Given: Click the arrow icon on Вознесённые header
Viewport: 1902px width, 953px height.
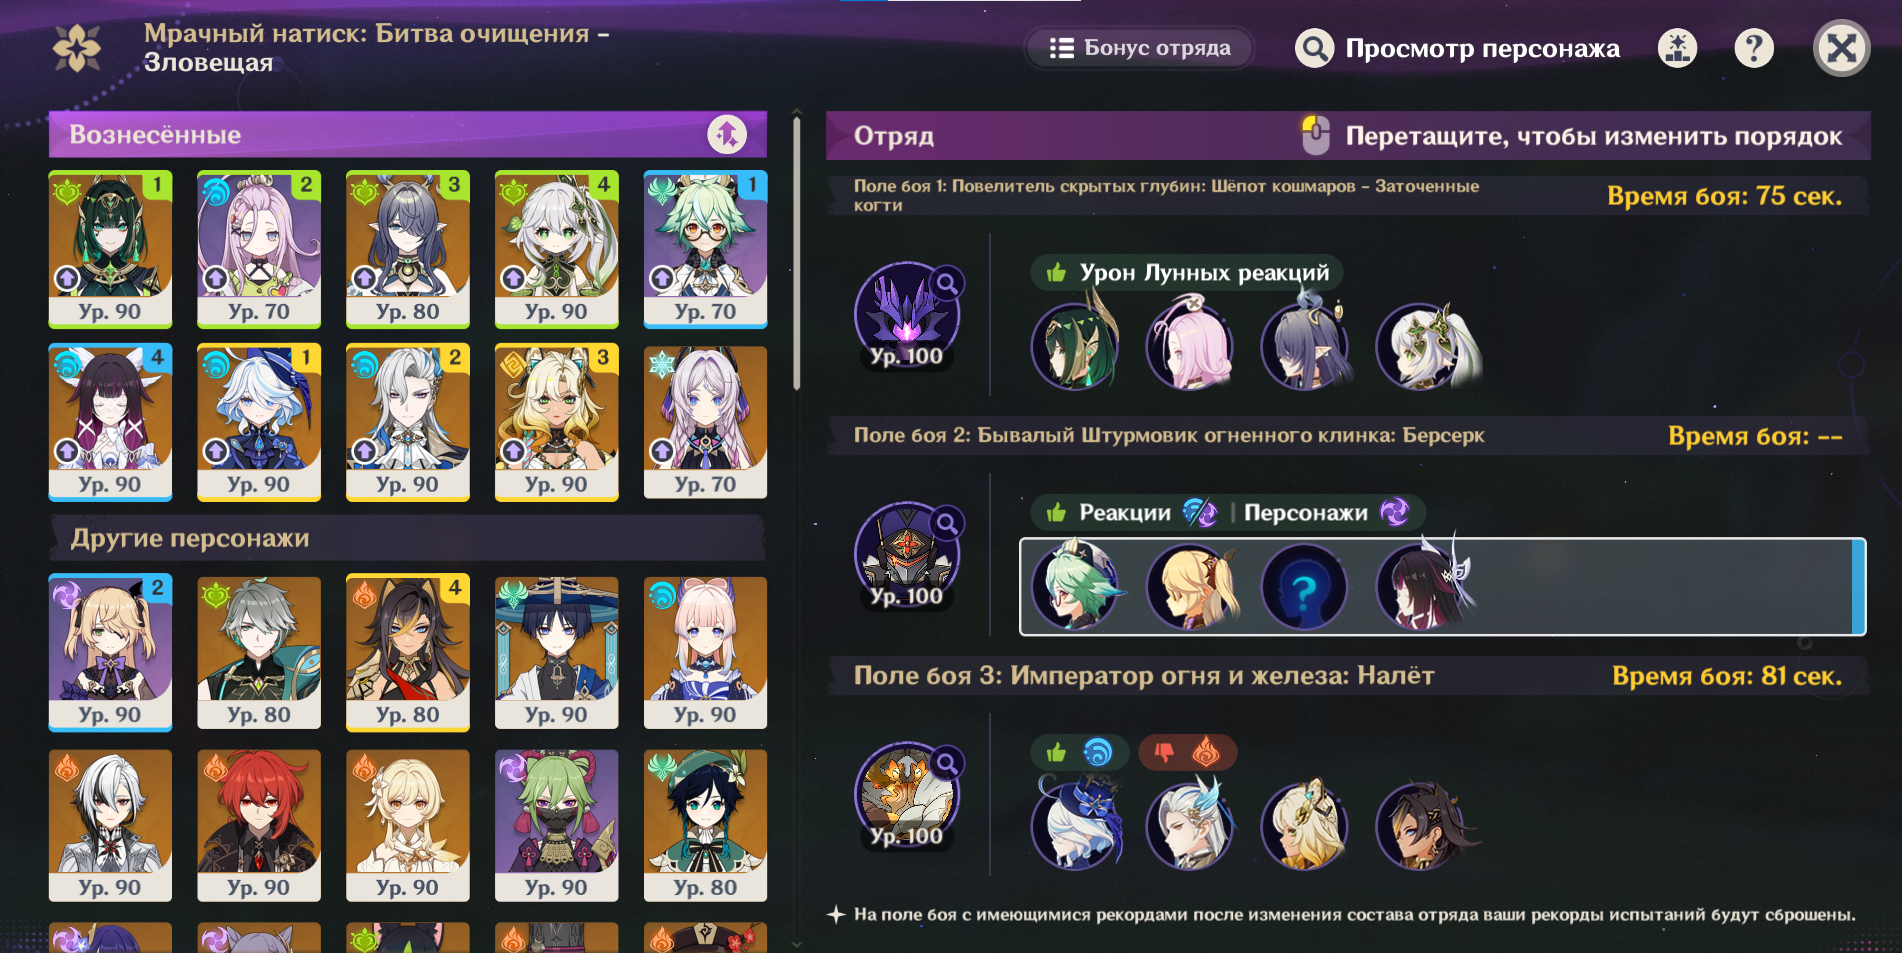Looking at the screenshot, I should pos(727,134).
